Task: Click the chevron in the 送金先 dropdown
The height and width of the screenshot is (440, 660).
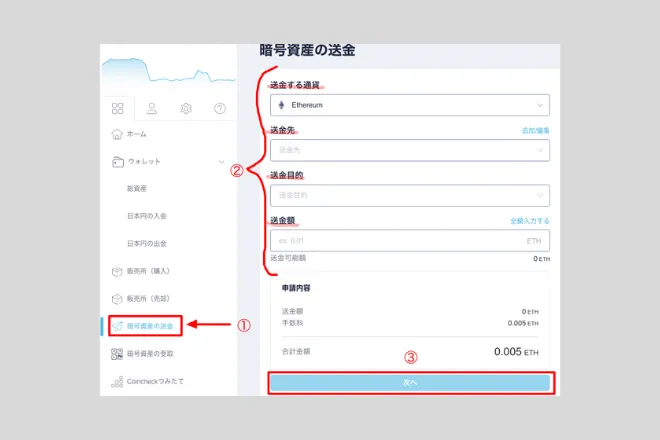Action: pos(540,150)
